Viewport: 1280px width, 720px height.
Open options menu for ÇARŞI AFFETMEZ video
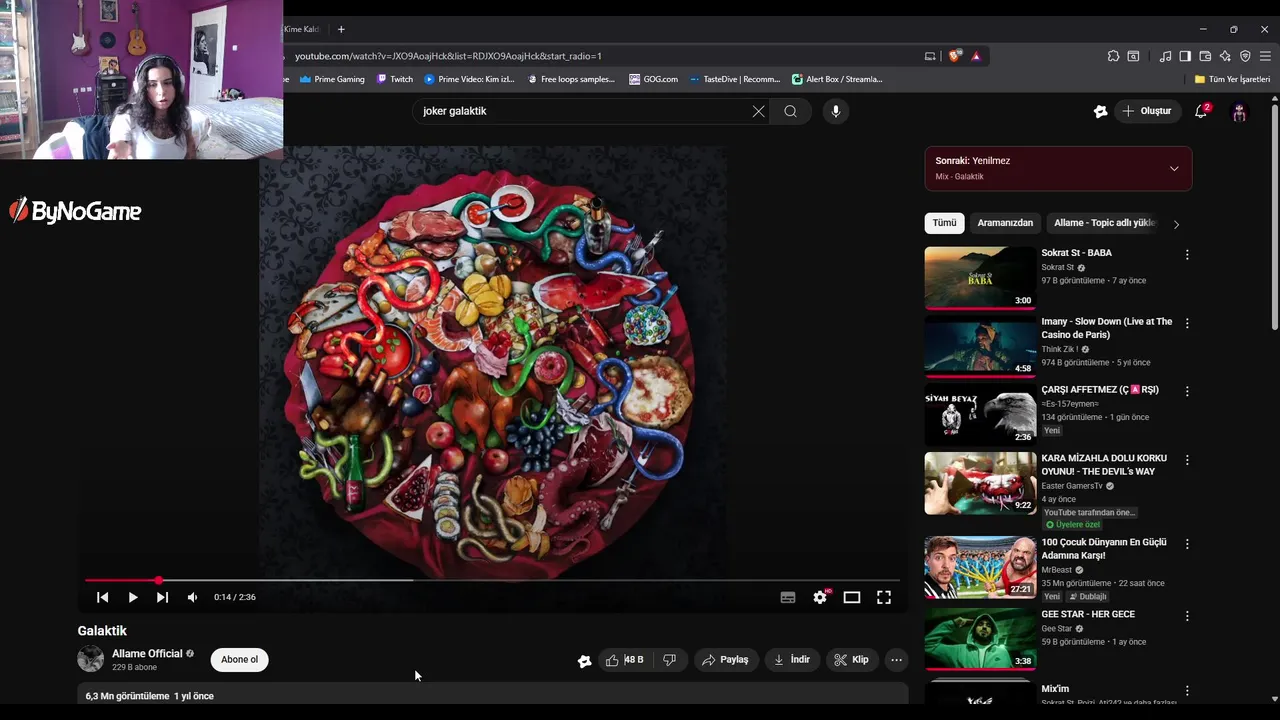click(x=1187, y=391)
